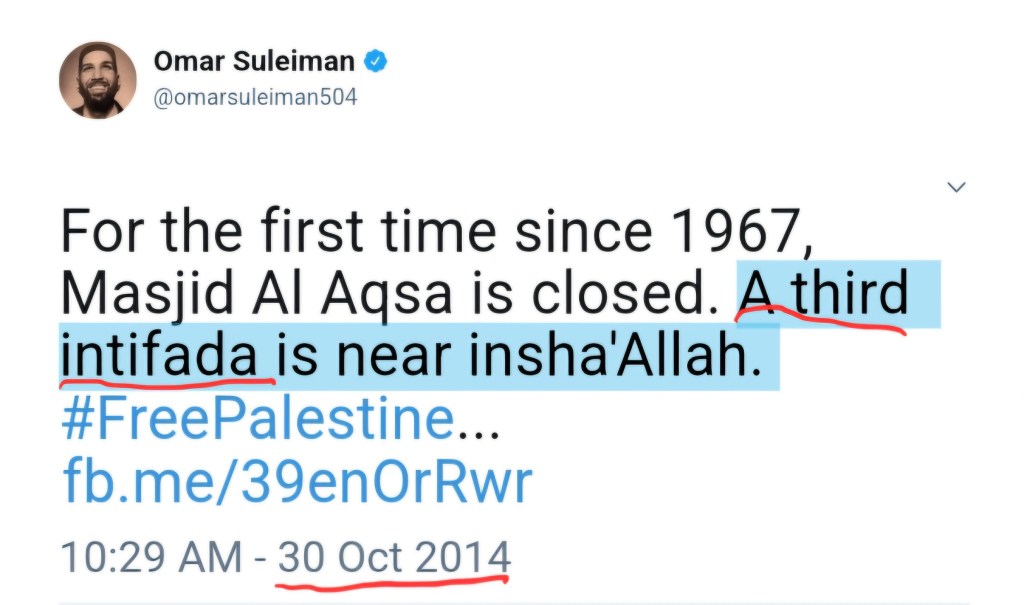Click the underlined date 30 Oct 2014
Image resolution: width=1024 pixels, height=605 pixels.
pyautogui.click(x=394, y=556)
